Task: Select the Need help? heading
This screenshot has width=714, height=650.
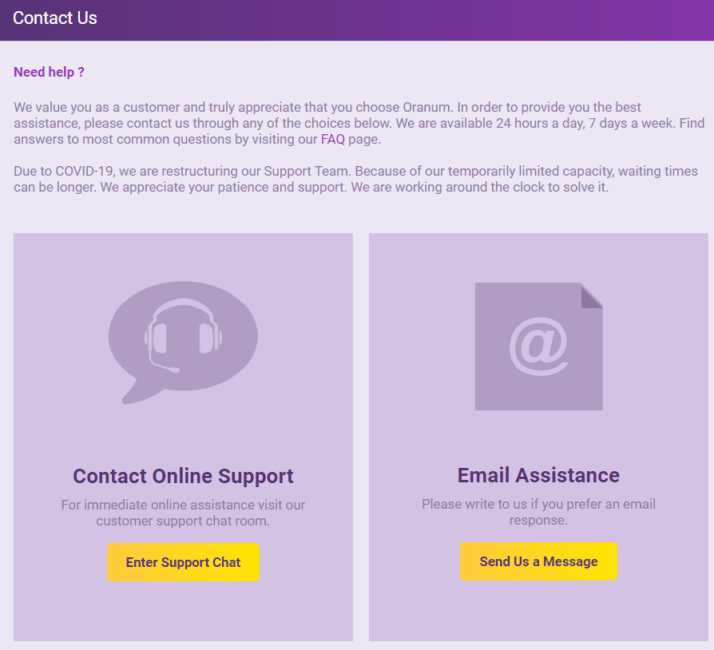Action: coord(49,72)
